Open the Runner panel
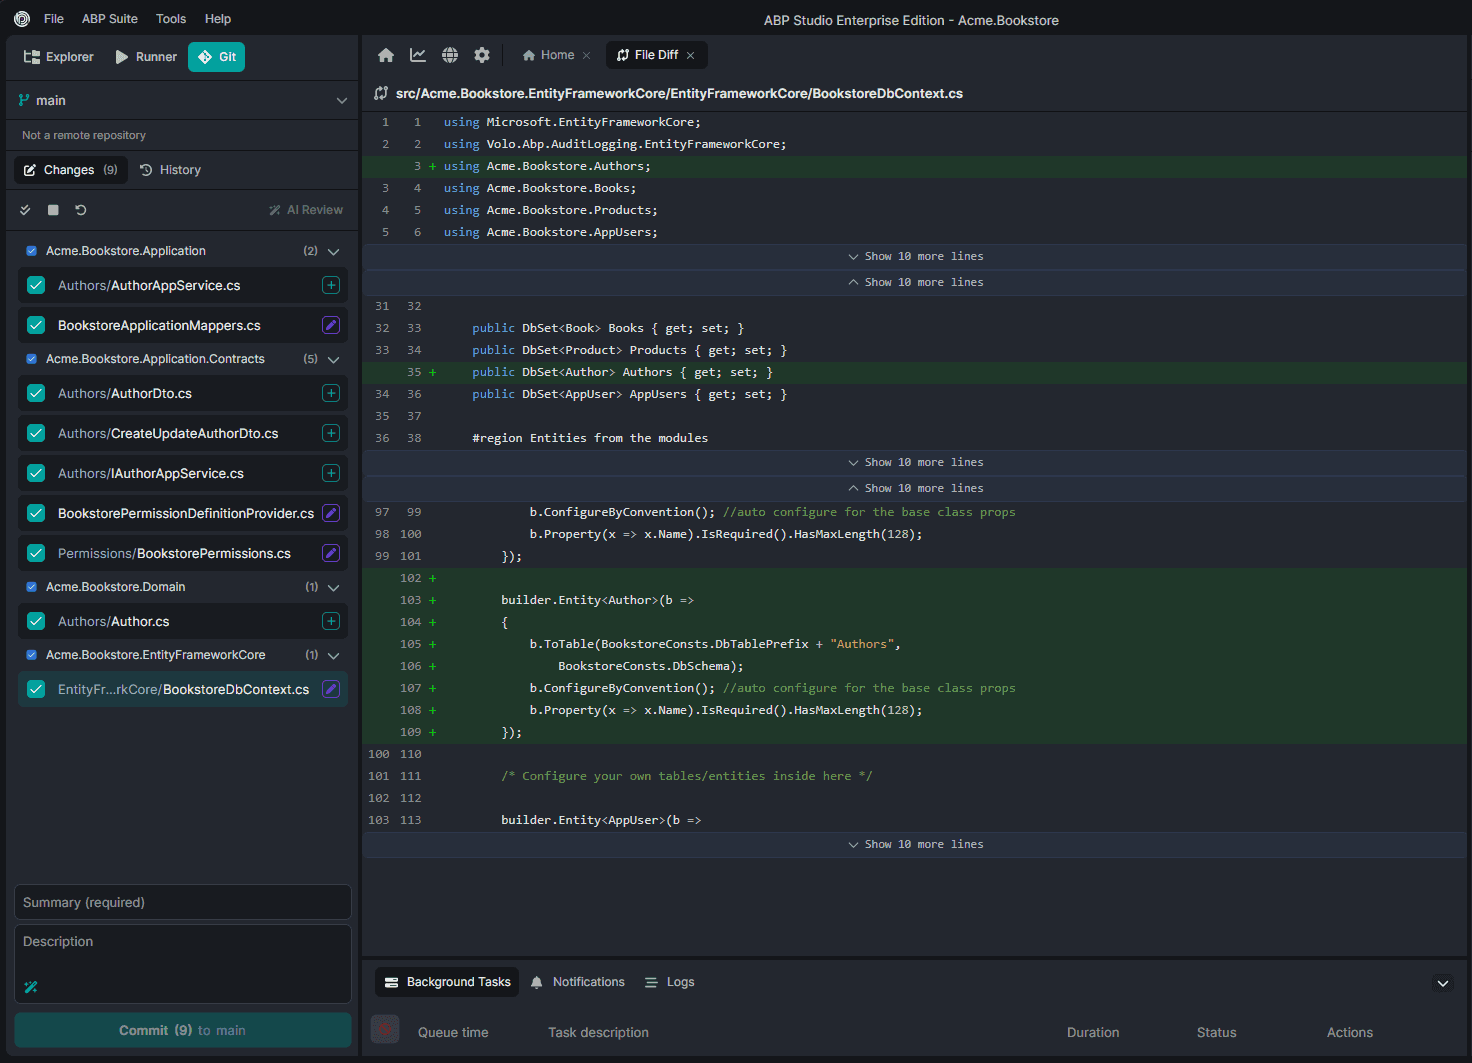 (146, 57)
